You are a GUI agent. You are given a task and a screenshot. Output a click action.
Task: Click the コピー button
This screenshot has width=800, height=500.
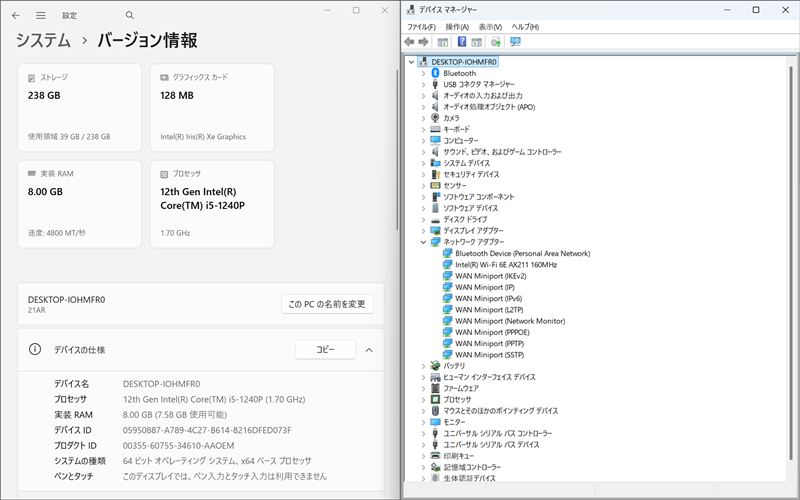pyautogui.click(x=325, y=350)
